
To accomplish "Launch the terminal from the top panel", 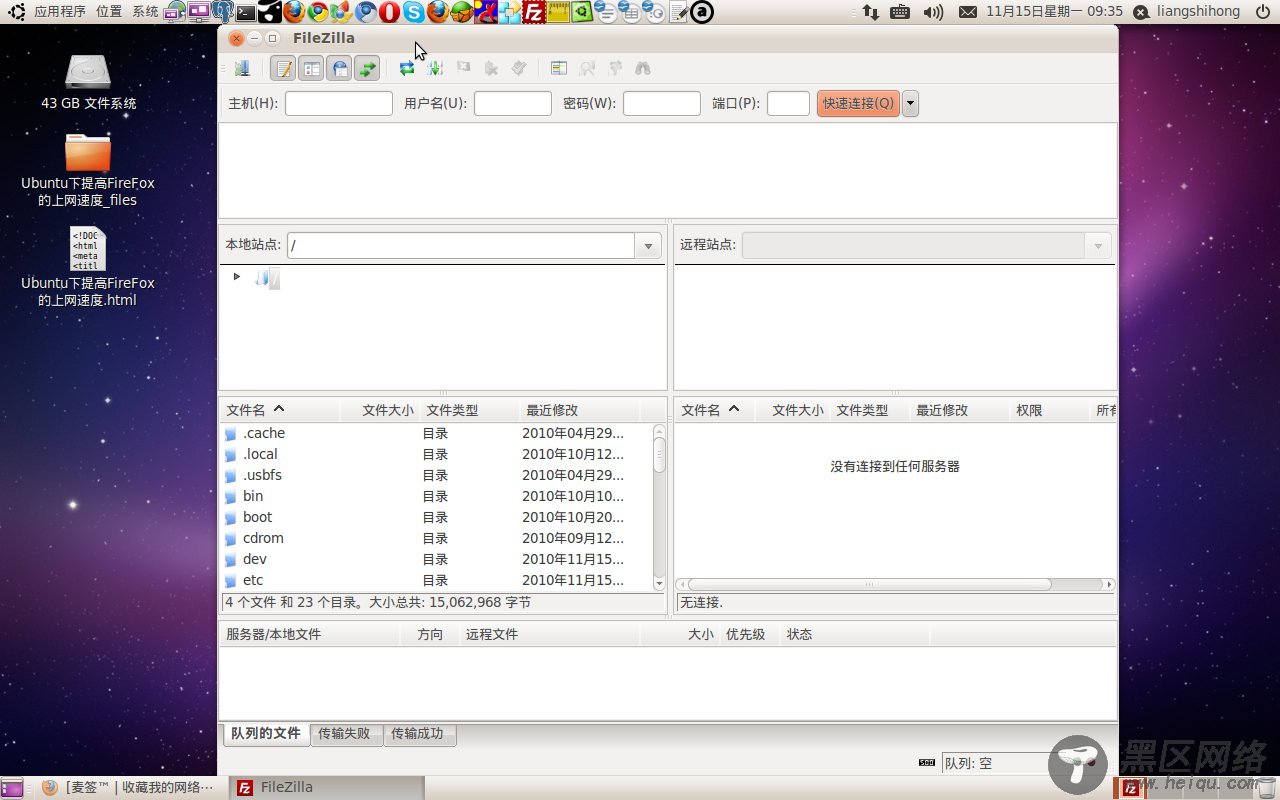I will [246, 12].
